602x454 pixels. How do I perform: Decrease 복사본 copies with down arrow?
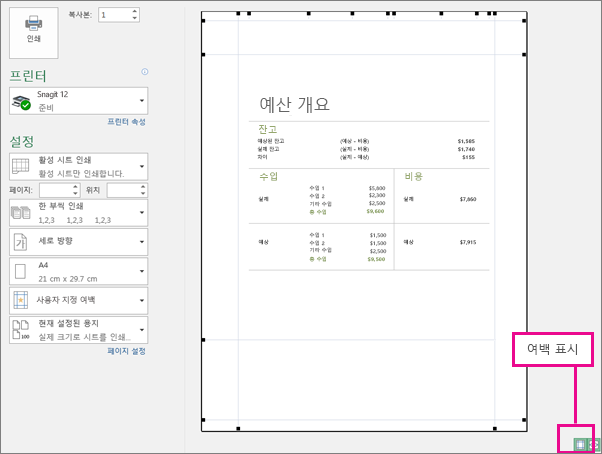tap(134, 18)
